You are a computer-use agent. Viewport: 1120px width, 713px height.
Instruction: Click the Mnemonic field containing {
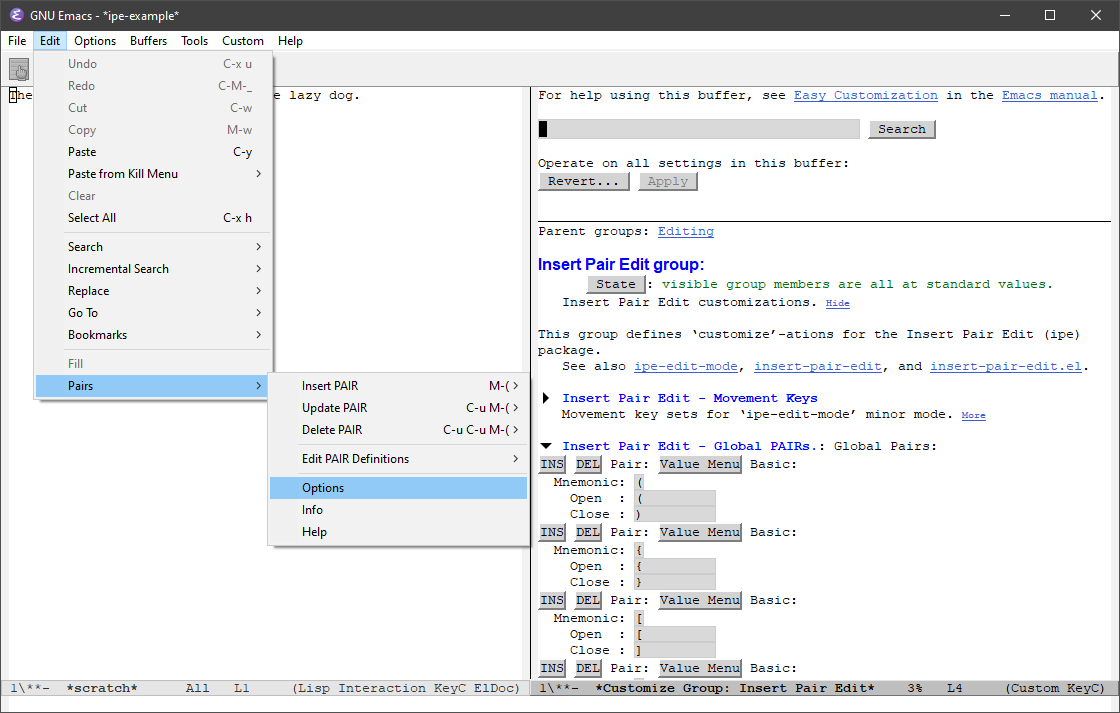(x=639, y=550)
